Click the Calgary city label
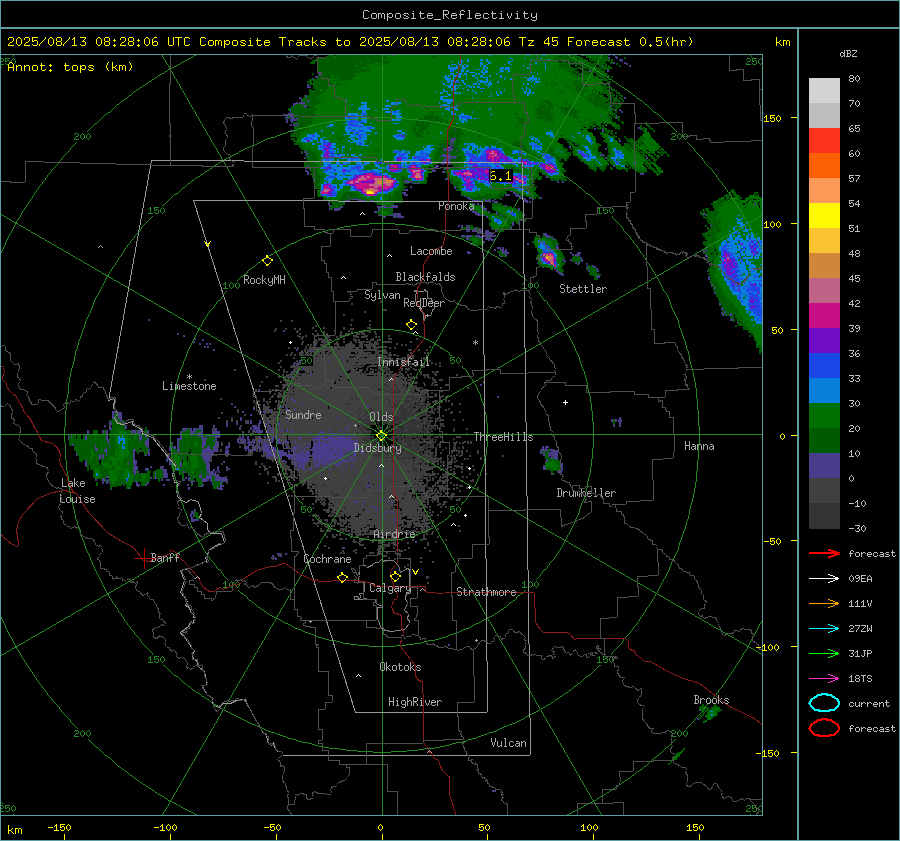This screenshot has height=841, width=900. [390, 588]
